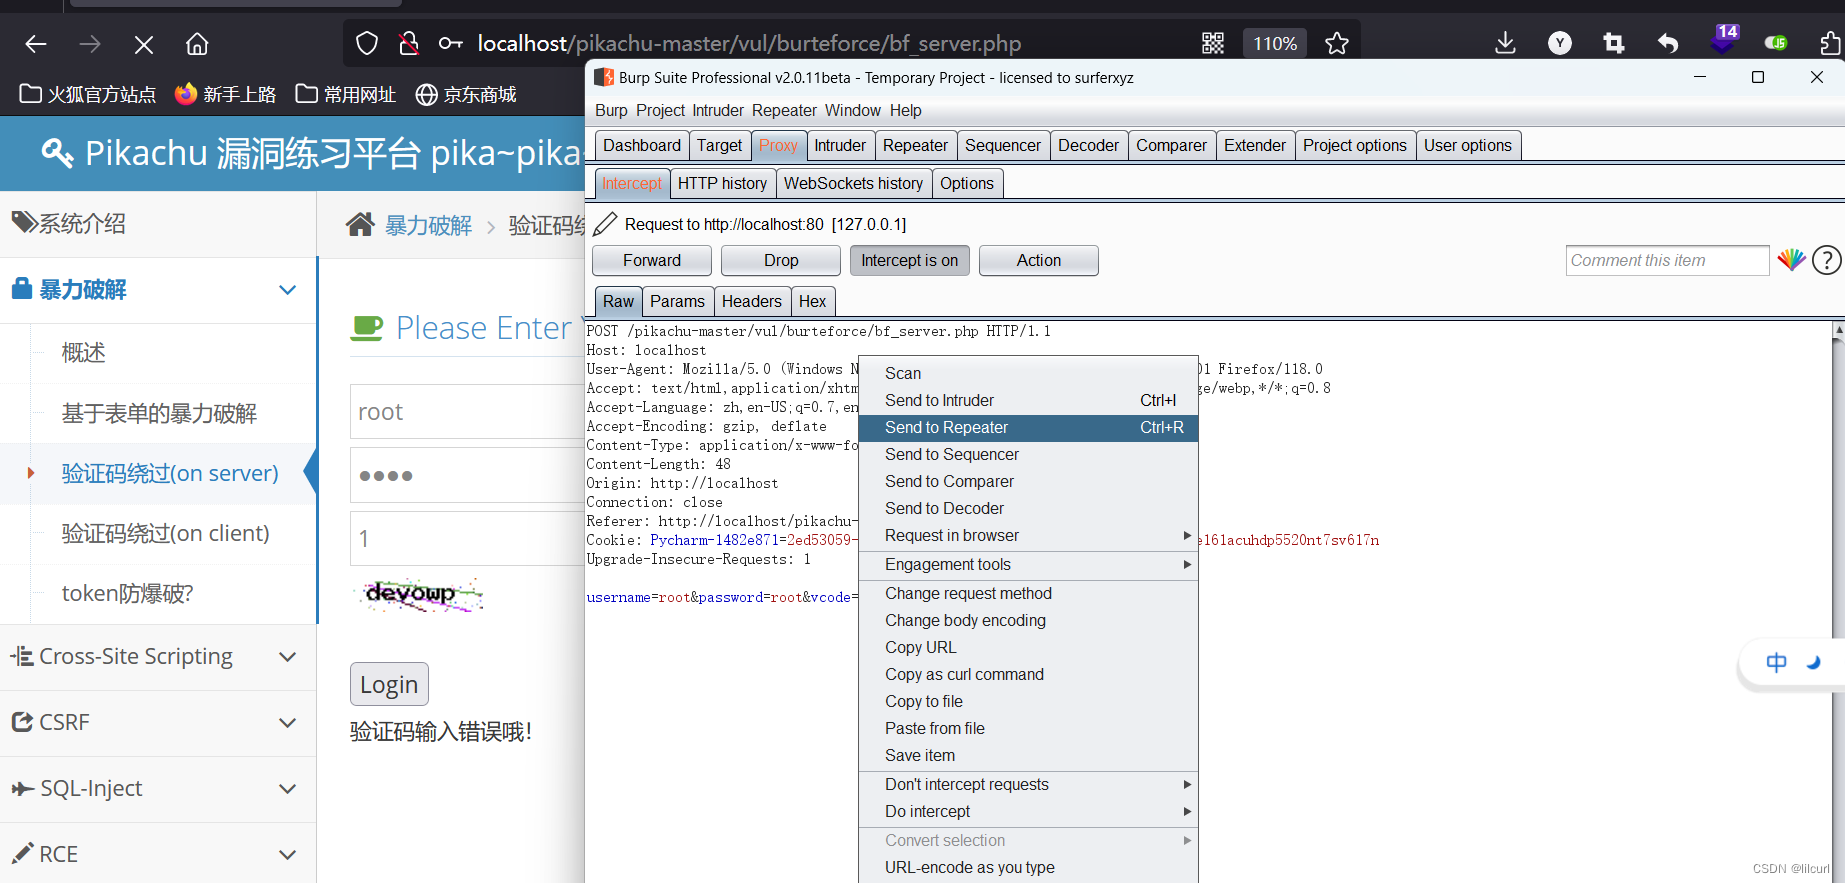Expand the CSRF sidebar section
The width and height of the screenshot is (1845, 883).
pos(158,722)
